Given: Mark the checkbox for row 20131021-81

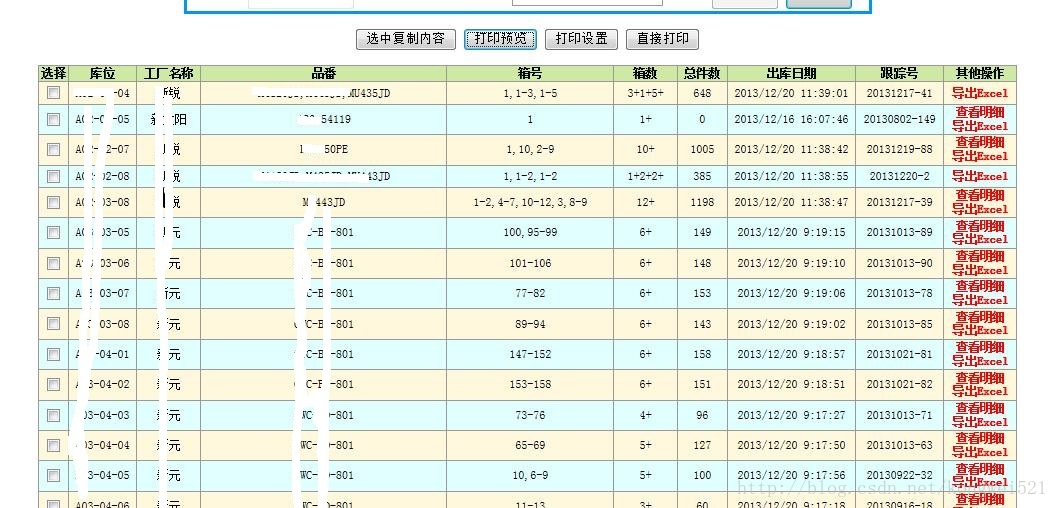Looking at the screenshot, I should click(53, 354).
